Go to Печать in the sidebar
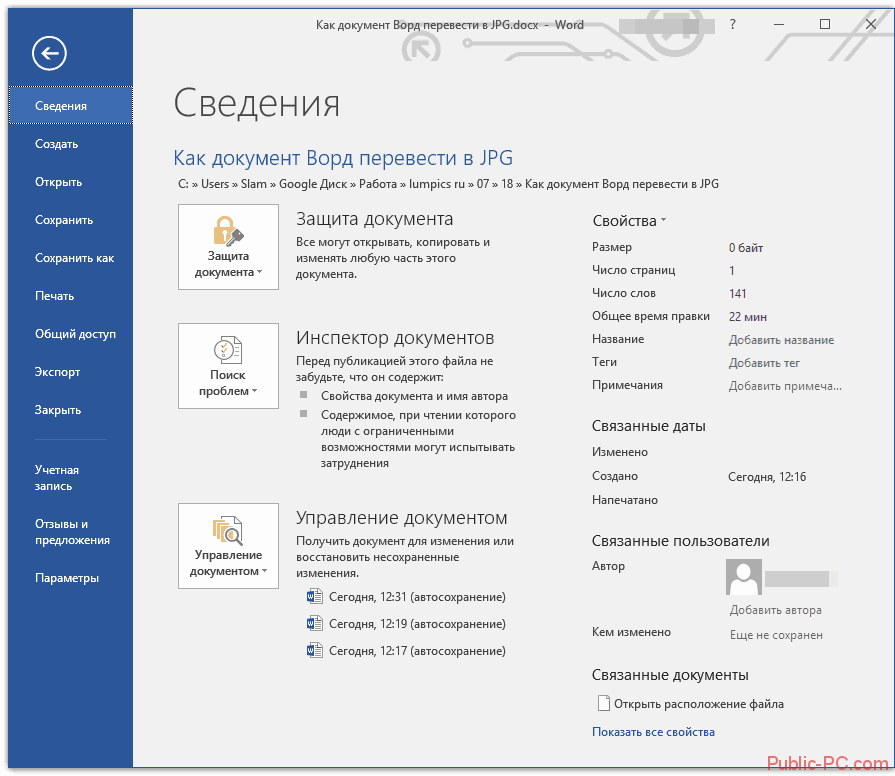Image resolution: width=895 pixels, height=776 pixels. (54, 296)
